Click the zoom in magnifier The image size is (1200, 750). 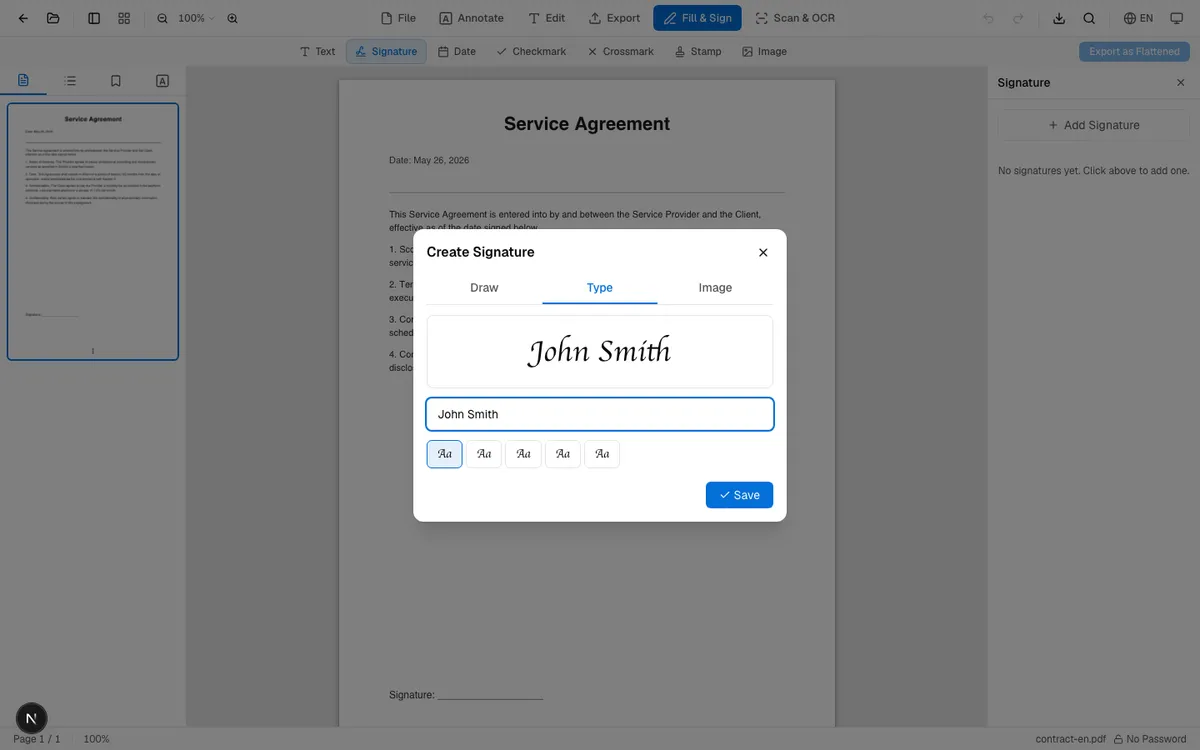(233, 18)
